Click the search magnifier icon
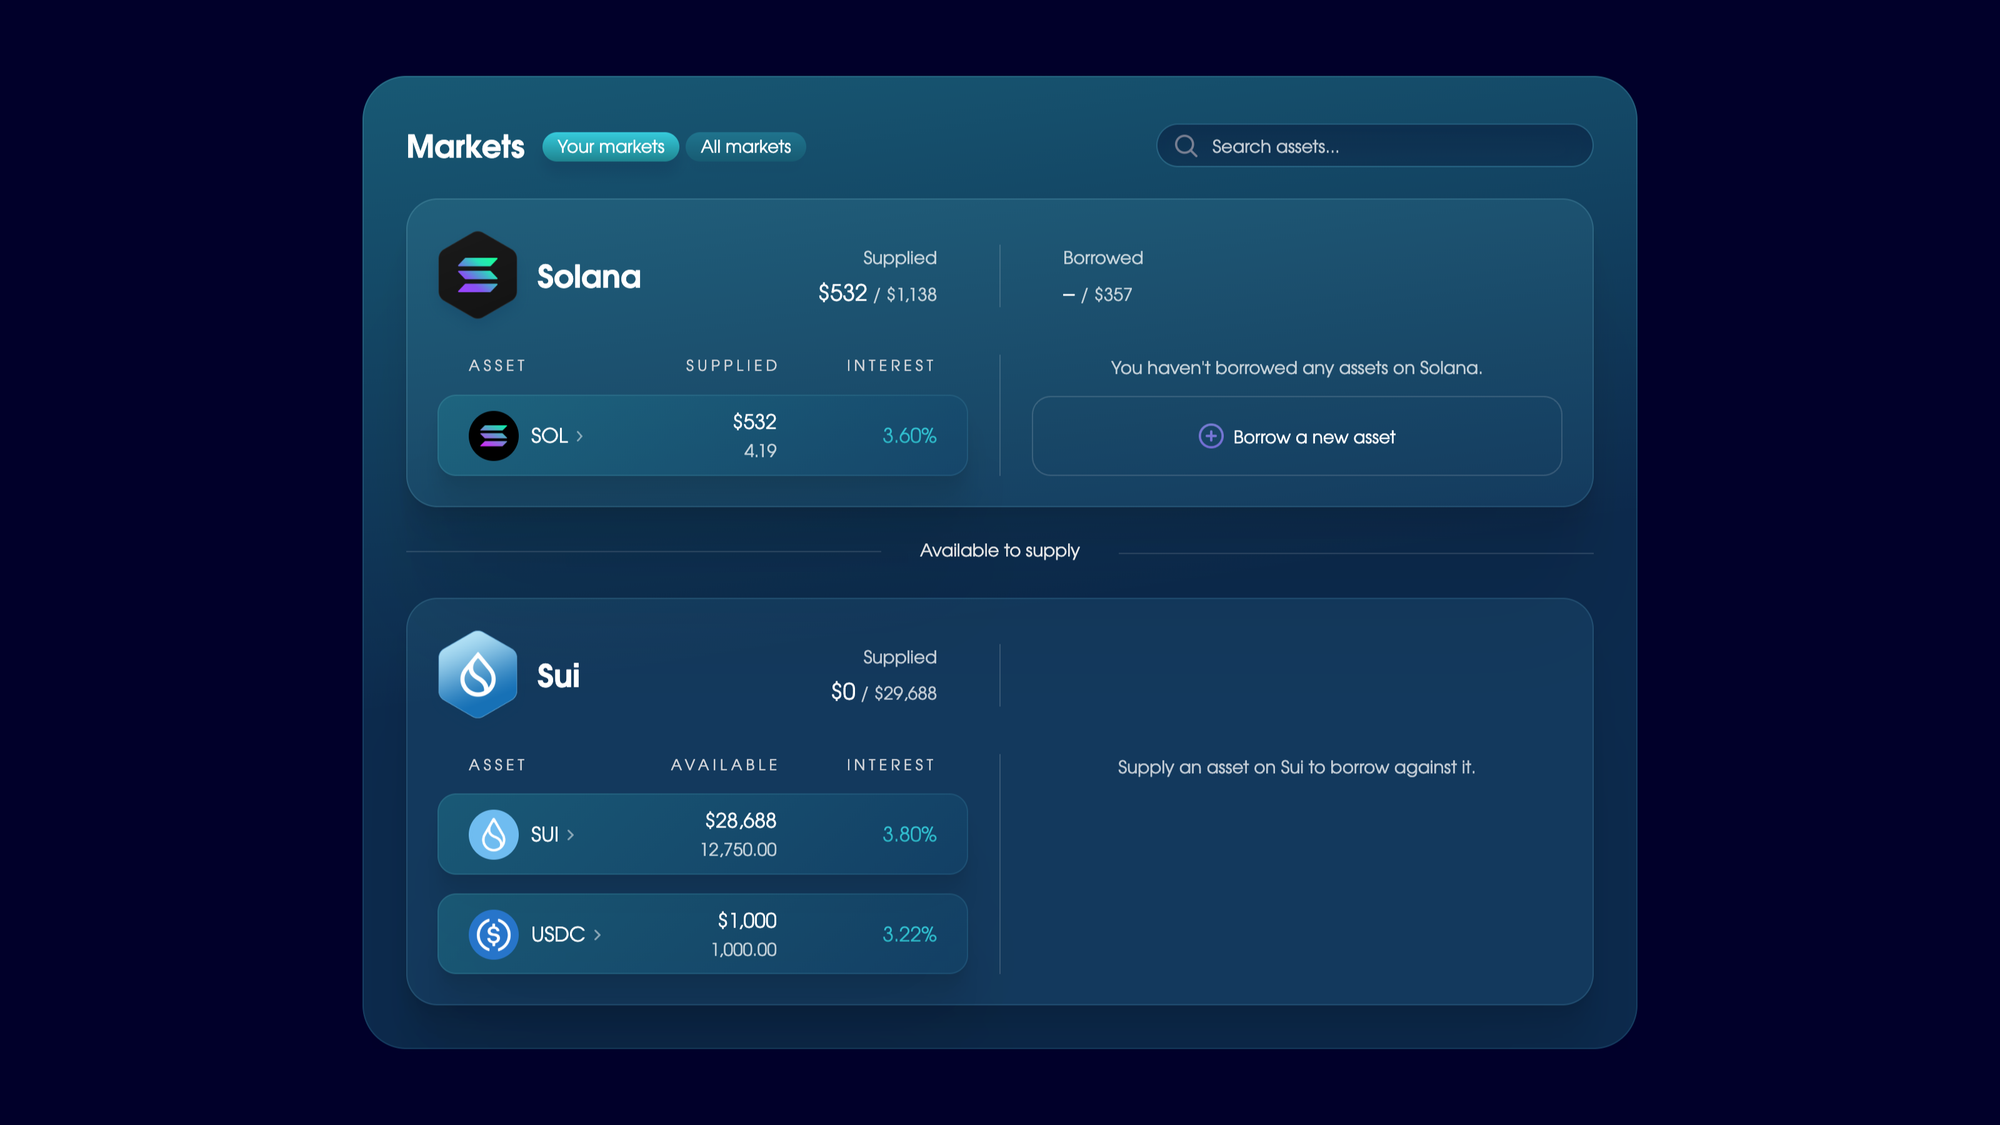Image resolution: width=2000 pixels, height=1125 pixels. [1186, 146]
